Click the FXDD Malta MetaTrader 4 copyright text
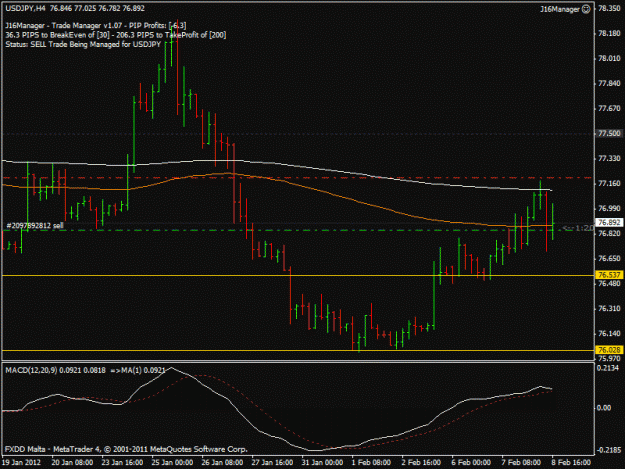Screen dimensions: 625x469 (x=126, y=449)
